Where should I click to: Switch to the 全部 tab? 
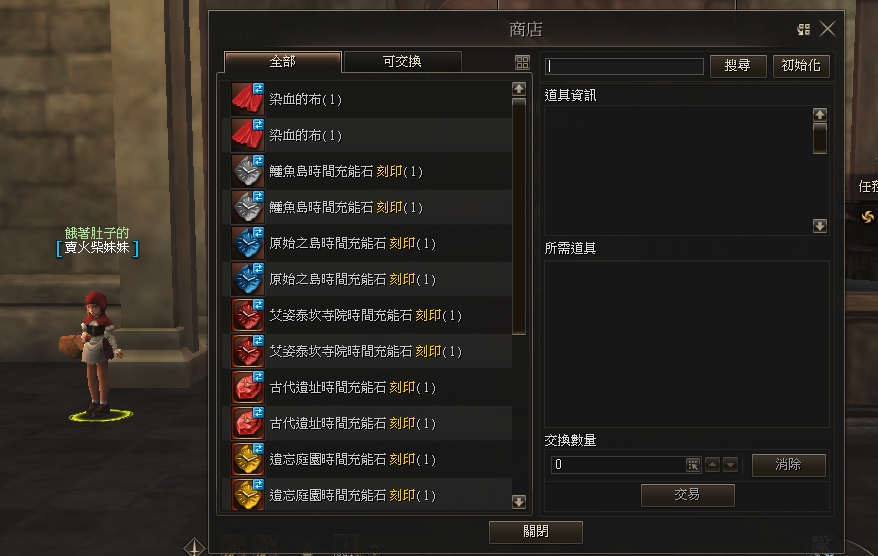click(282, 62)
